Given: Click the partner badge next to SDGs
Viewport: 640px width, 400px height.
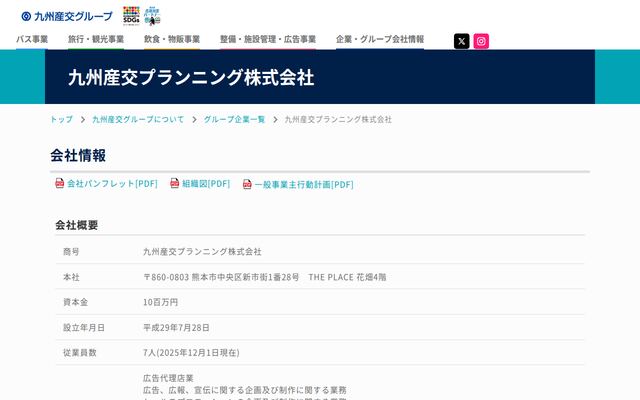Looking at the screenshot, I should [x=152, y=16].
